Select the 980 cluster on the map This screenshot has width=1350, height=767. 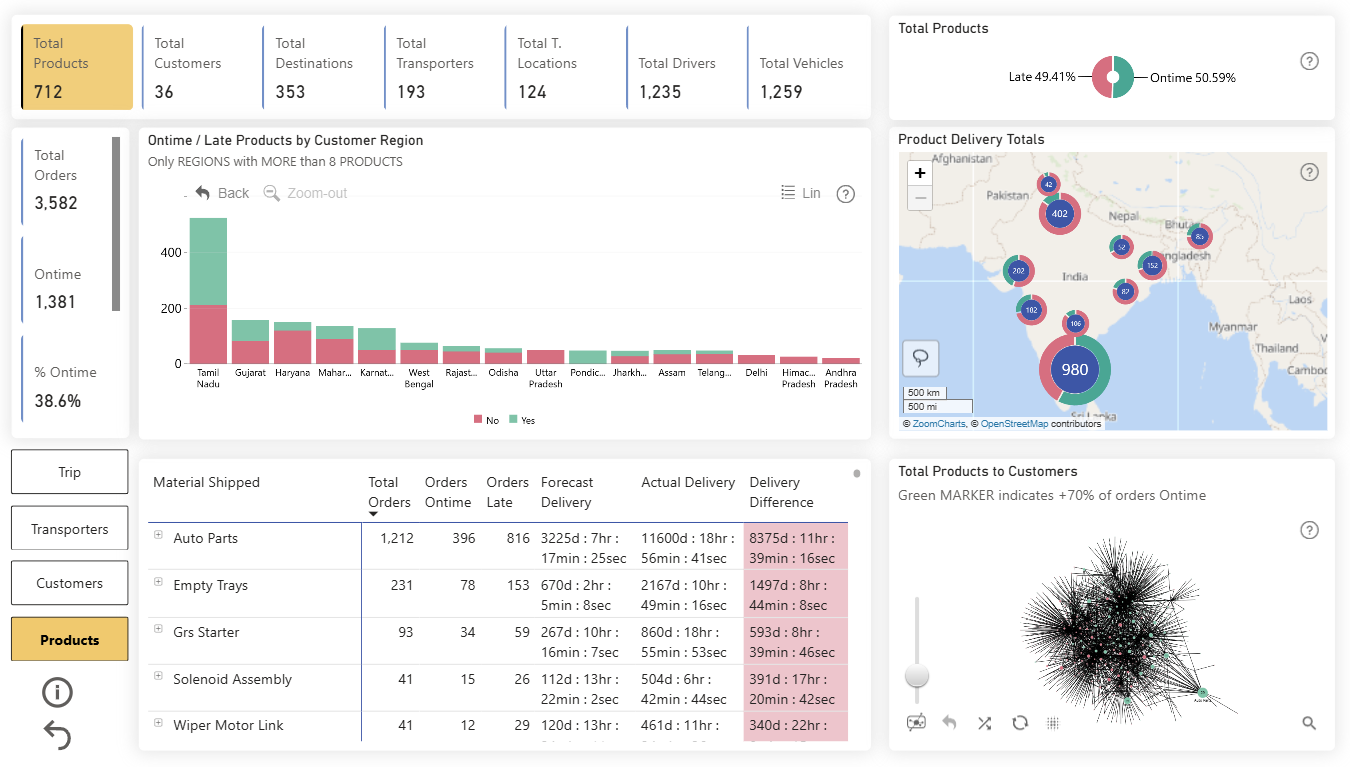[x=1075, y=369]
